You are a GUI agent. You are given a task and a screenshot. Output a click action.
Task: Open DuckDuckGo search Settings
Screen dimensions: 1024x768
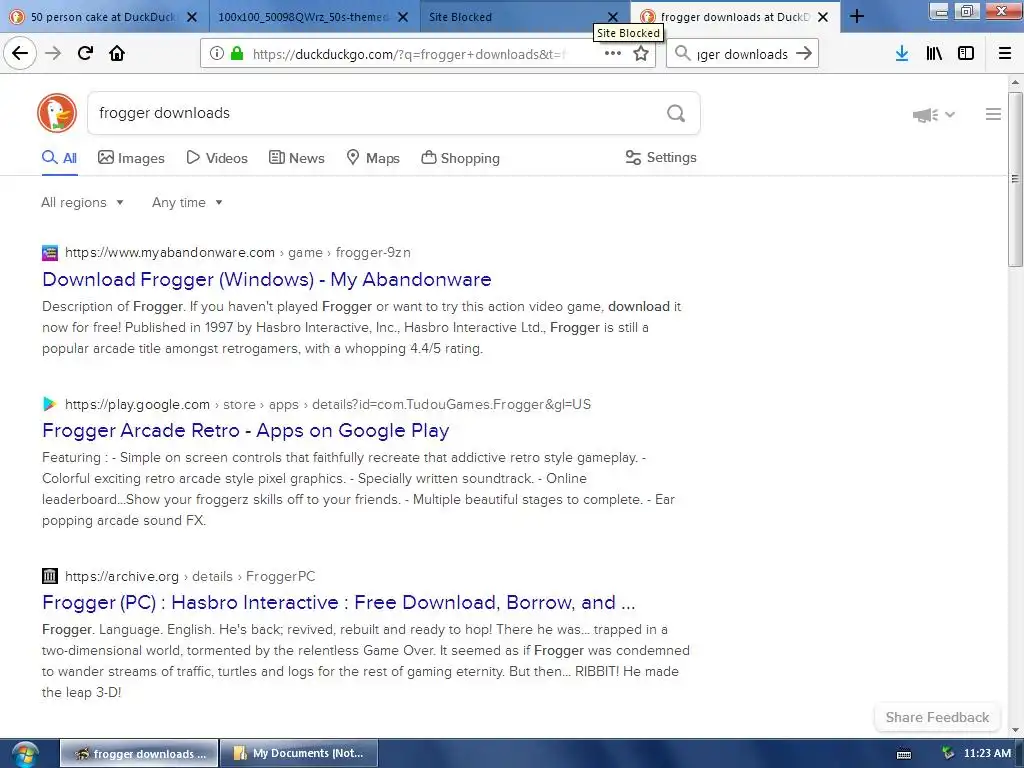tap(661, 157)
